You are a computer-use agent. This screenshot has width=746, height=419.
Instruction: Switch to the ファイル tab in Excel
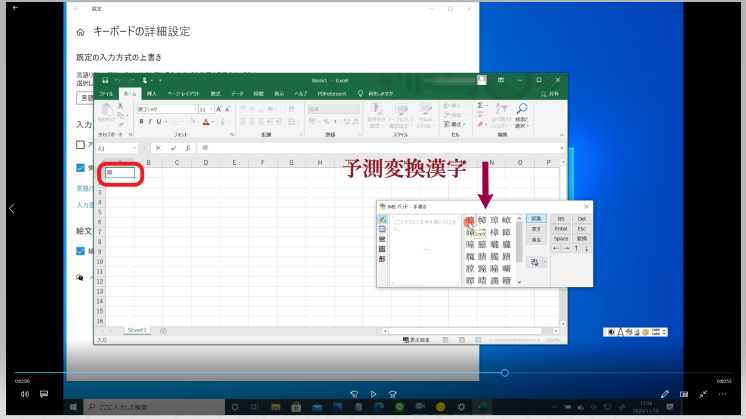click(106, 93)
